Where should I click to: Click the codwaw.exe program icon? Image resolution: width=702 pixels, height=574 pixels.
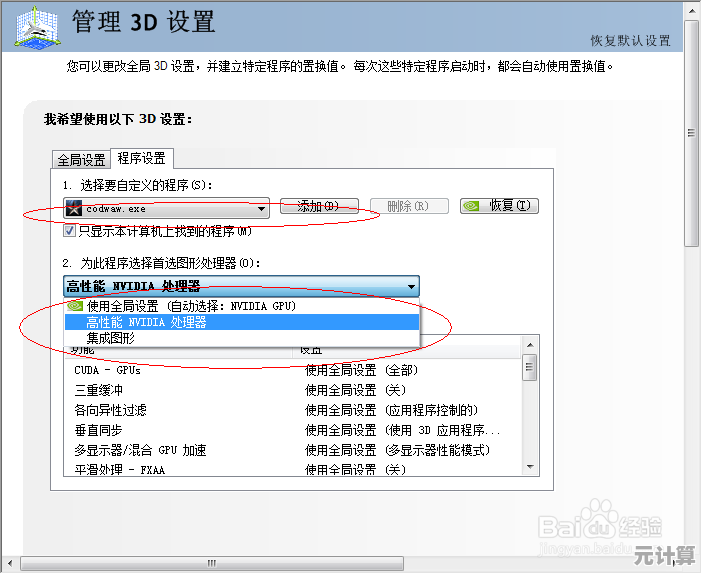pos(73,208)
